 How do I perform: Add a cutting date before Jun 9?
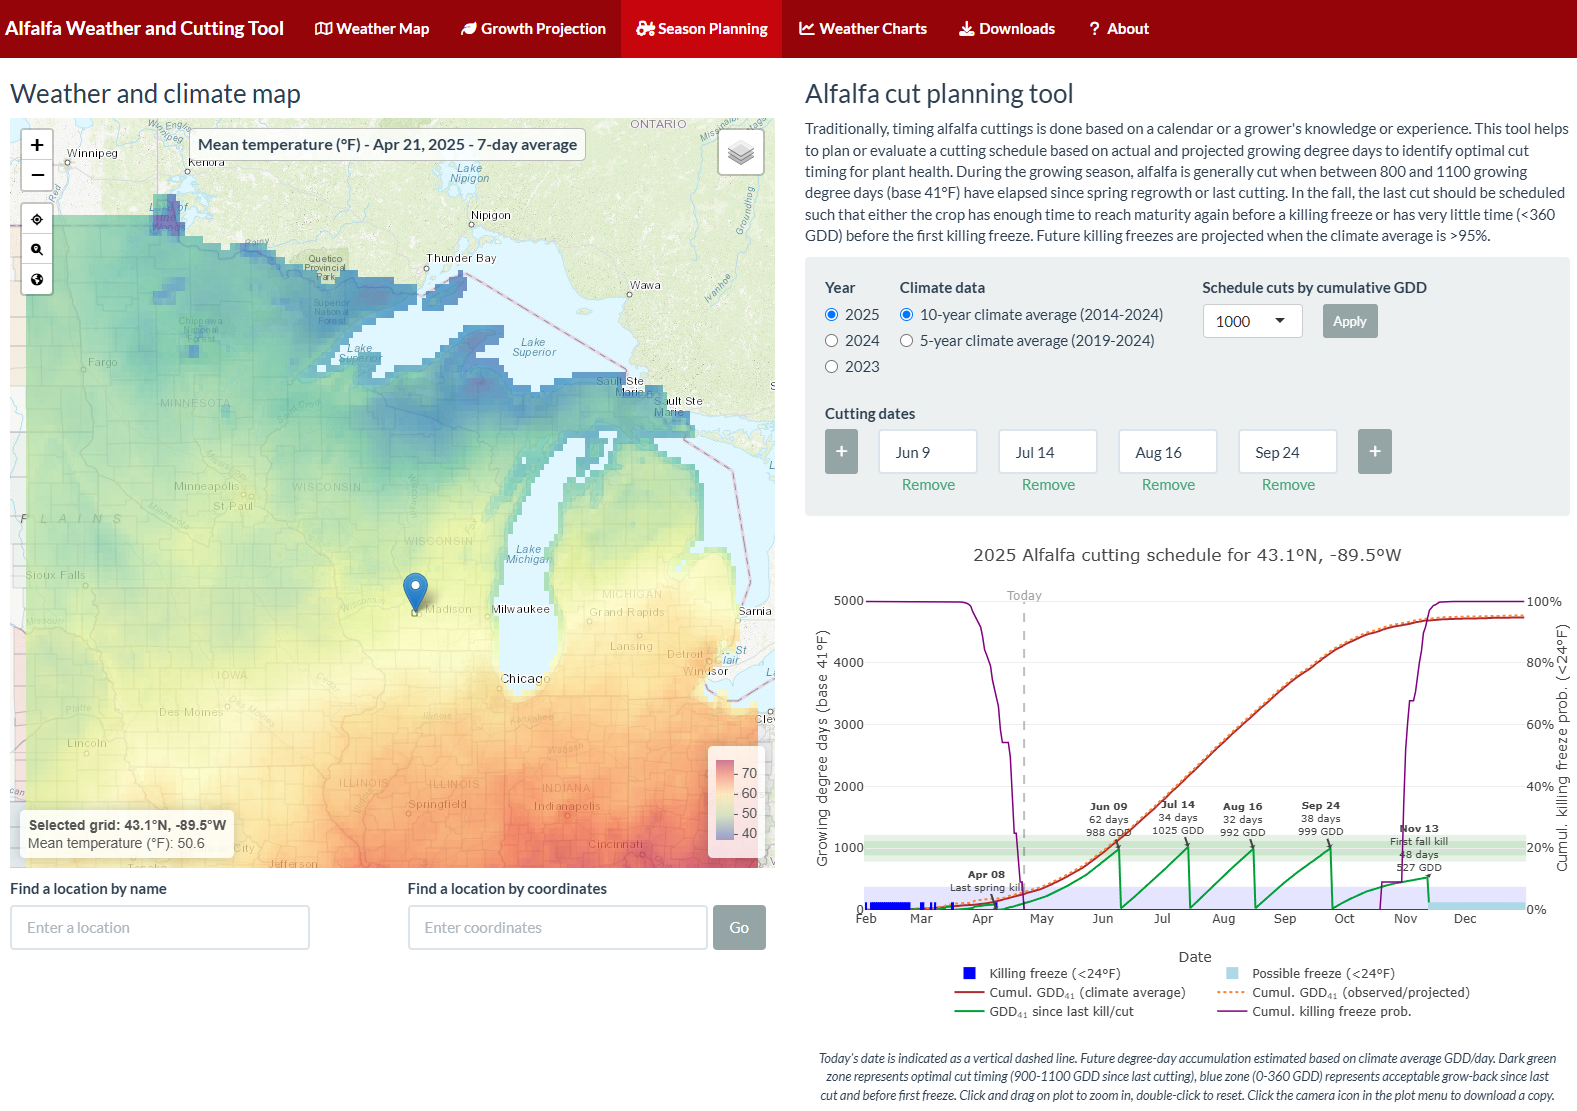coord(841,452)
